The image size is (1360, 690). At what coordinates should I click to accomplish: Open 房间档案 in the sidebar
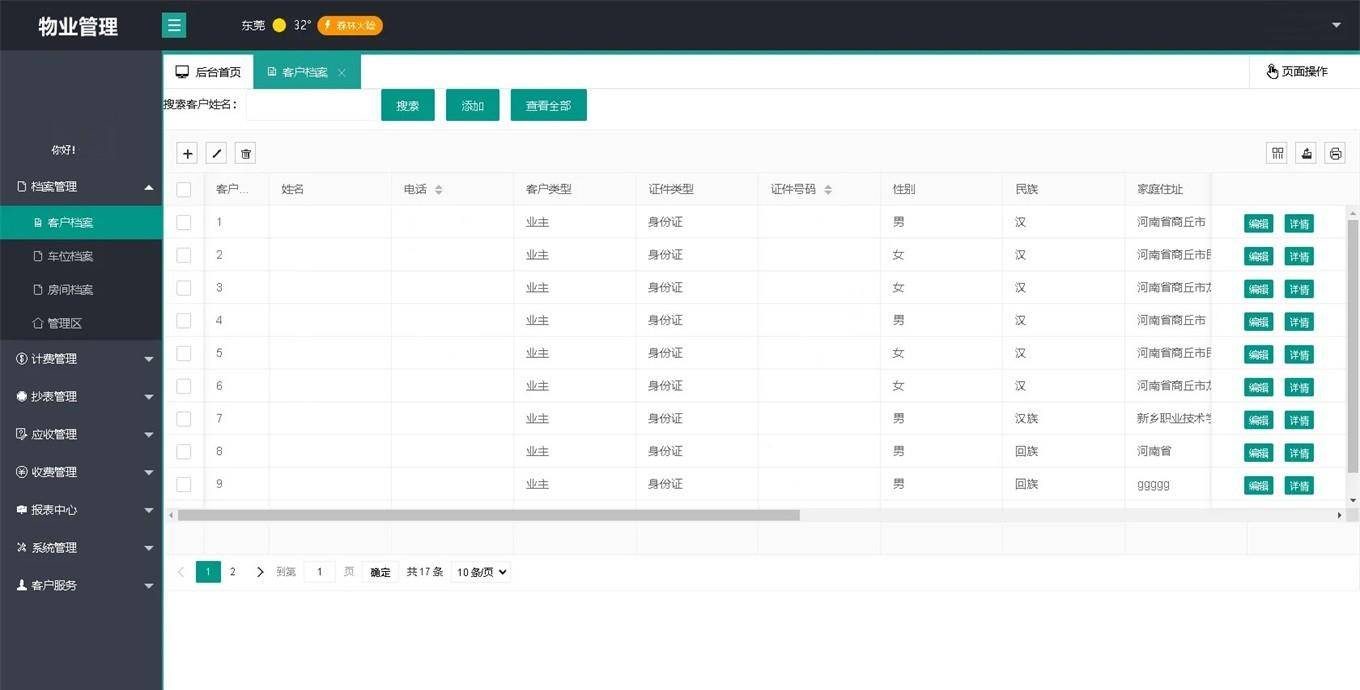pos(81,290)
